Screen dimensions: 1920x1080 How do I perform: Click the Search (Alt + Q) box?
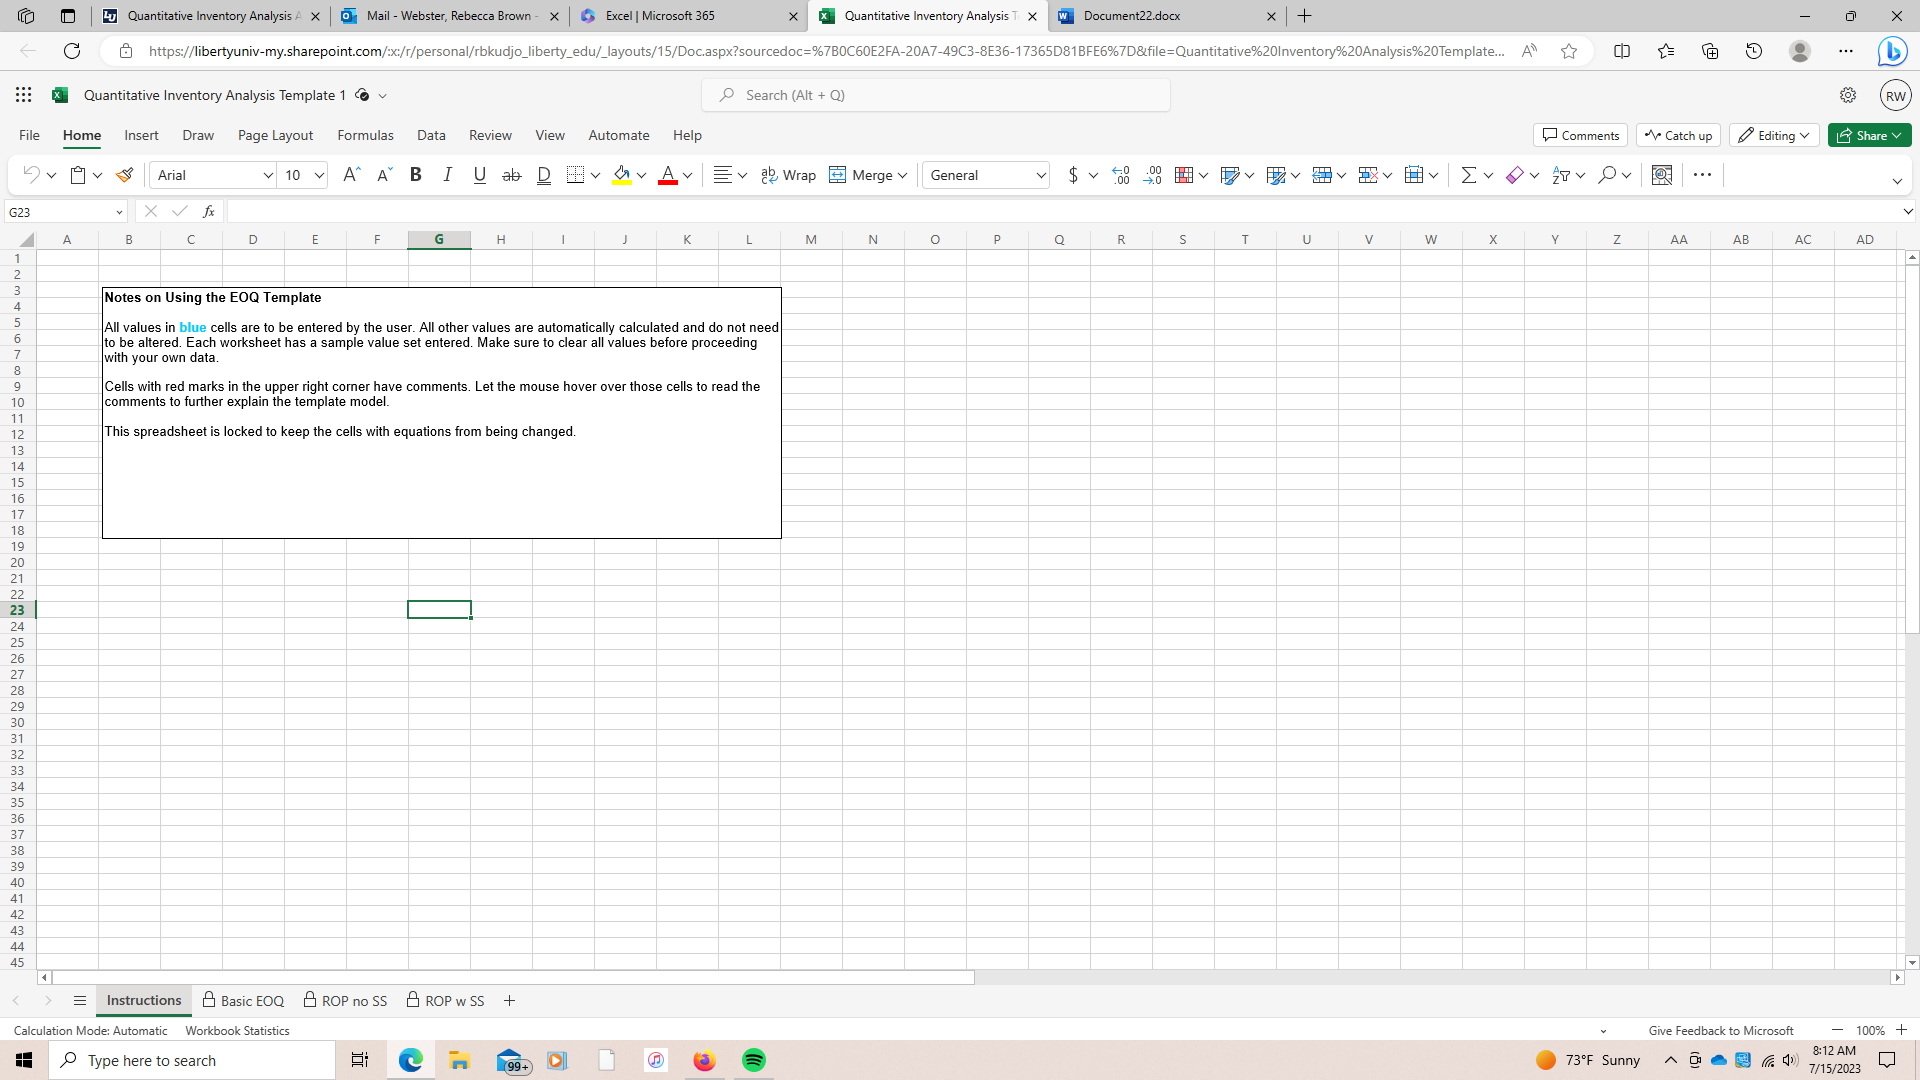pyautogui.click(x=936, y=95)
